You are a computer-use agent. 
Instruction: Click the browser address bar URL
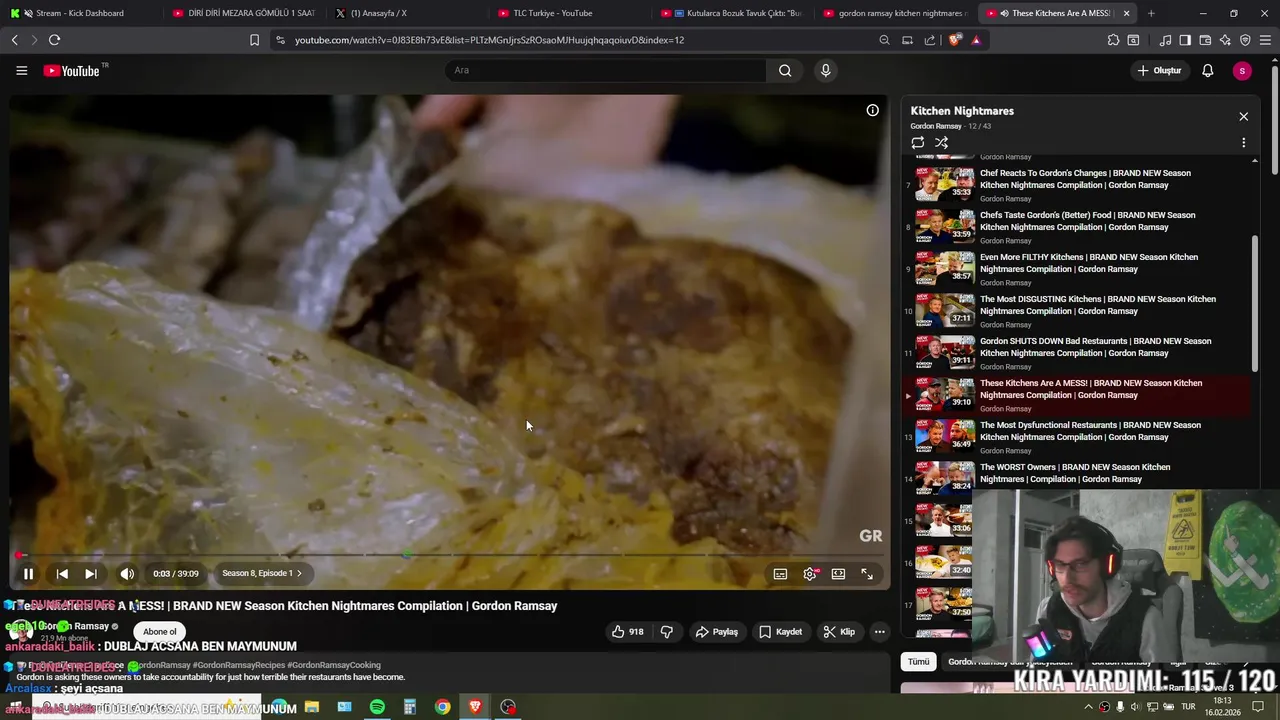tap(489, 40)
